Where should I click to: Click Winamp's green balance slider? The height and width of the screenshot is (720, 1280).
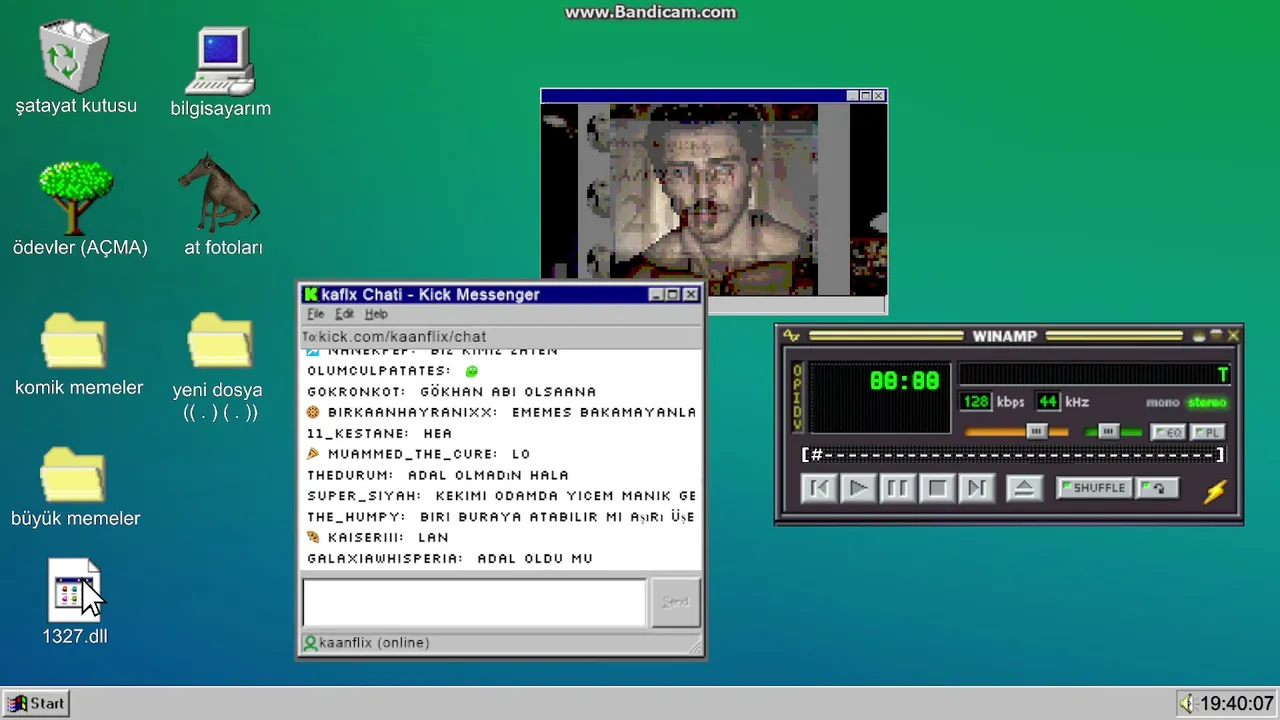click(x=1113, y=431)
